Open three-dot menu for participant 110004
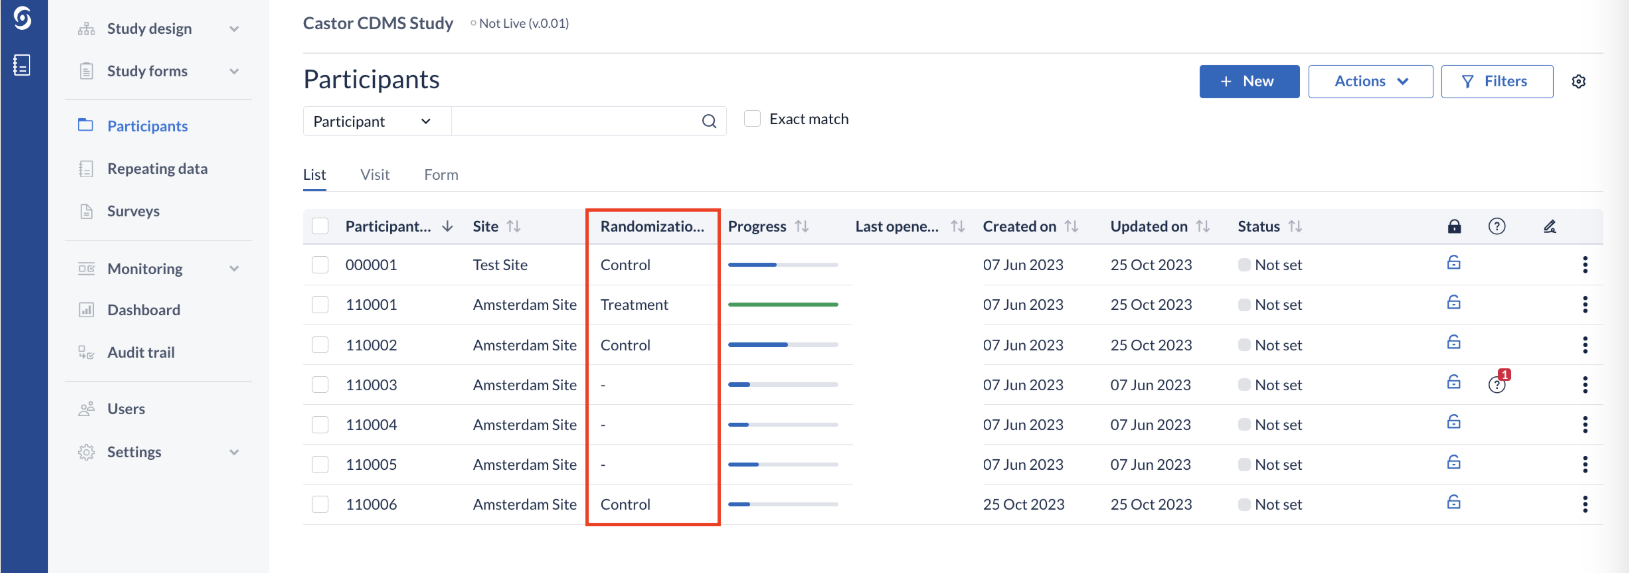 1585,425
